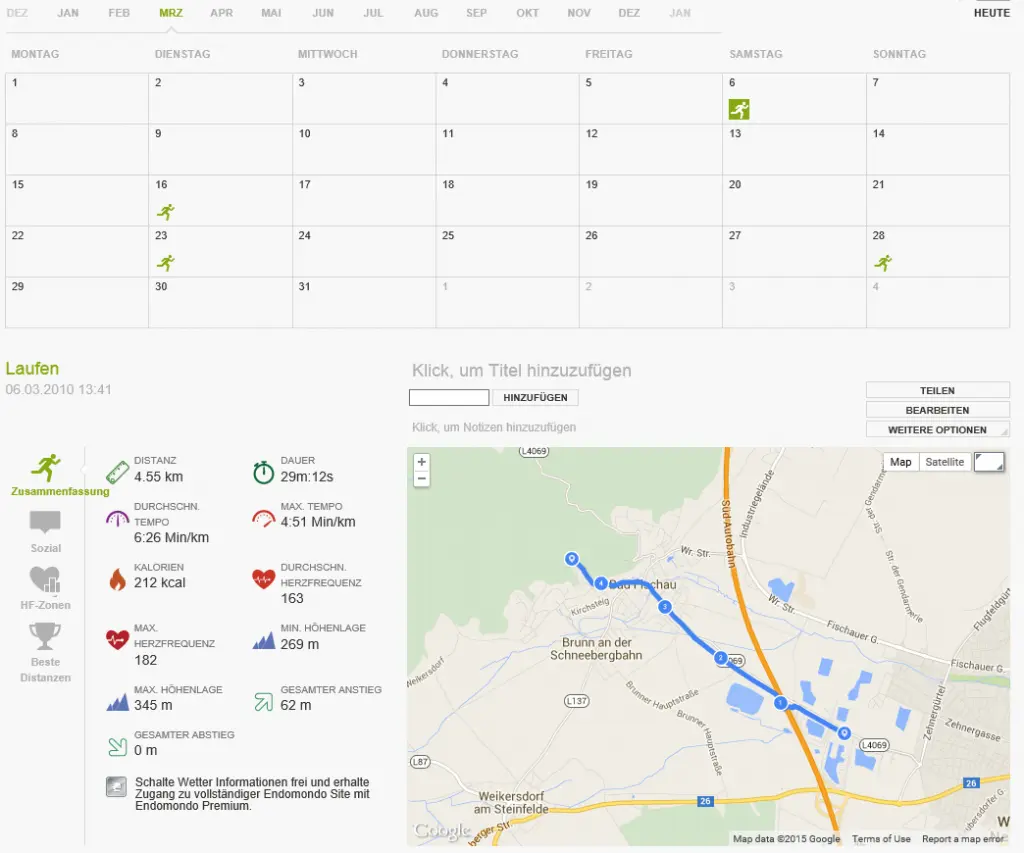1024x853 pixels.
Task: Click the tag input field beside Hinzufügen
Action: (449, 398)
